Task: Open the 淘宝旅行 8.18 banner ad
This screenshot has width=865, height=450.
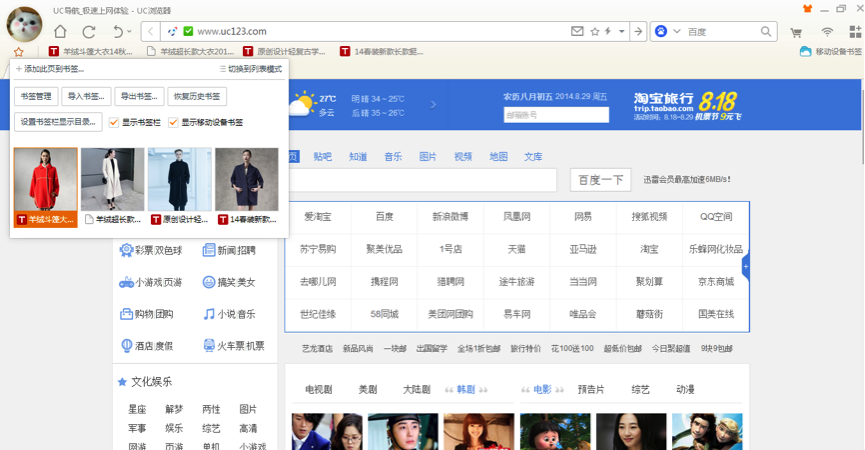Action: [687, 105]
